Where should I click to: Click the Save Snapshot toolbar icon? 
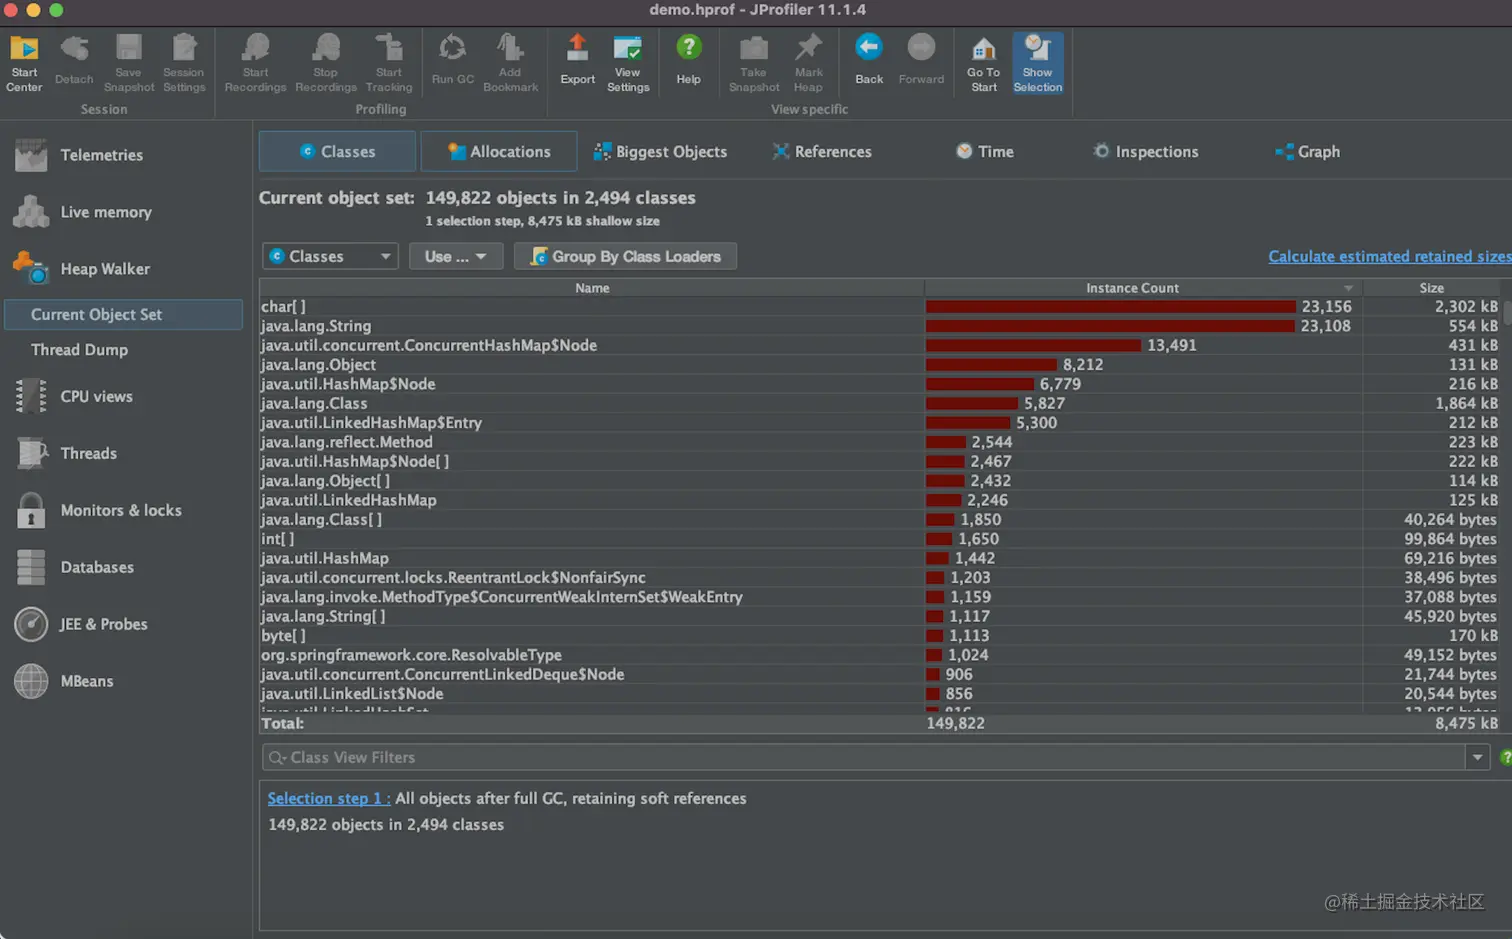pos(128,63)
